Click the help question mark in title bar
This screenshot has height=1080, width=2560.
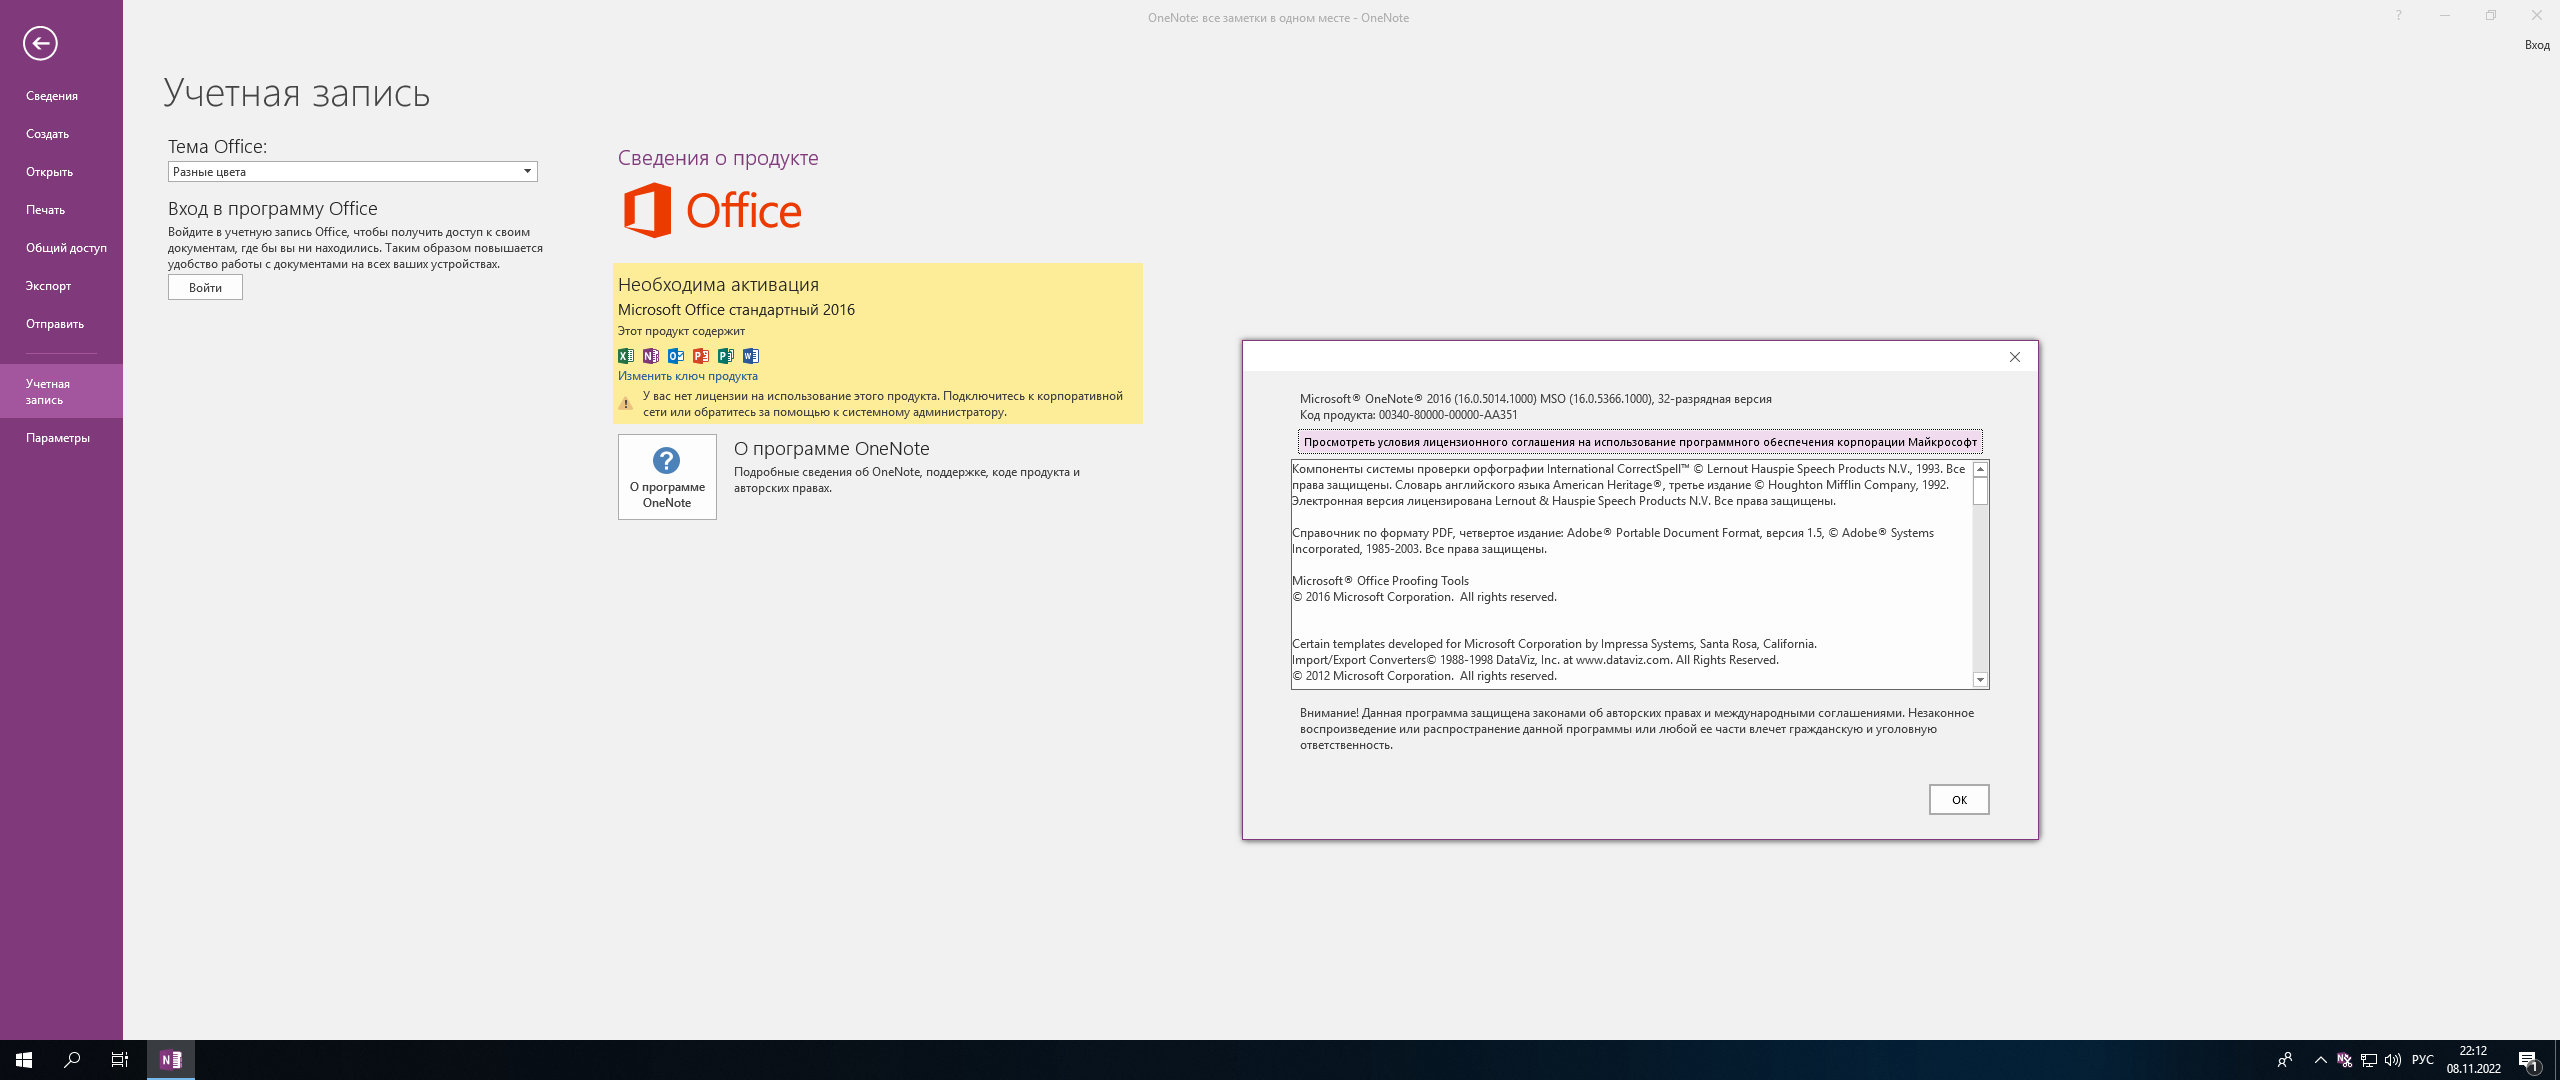[2398, 15]
